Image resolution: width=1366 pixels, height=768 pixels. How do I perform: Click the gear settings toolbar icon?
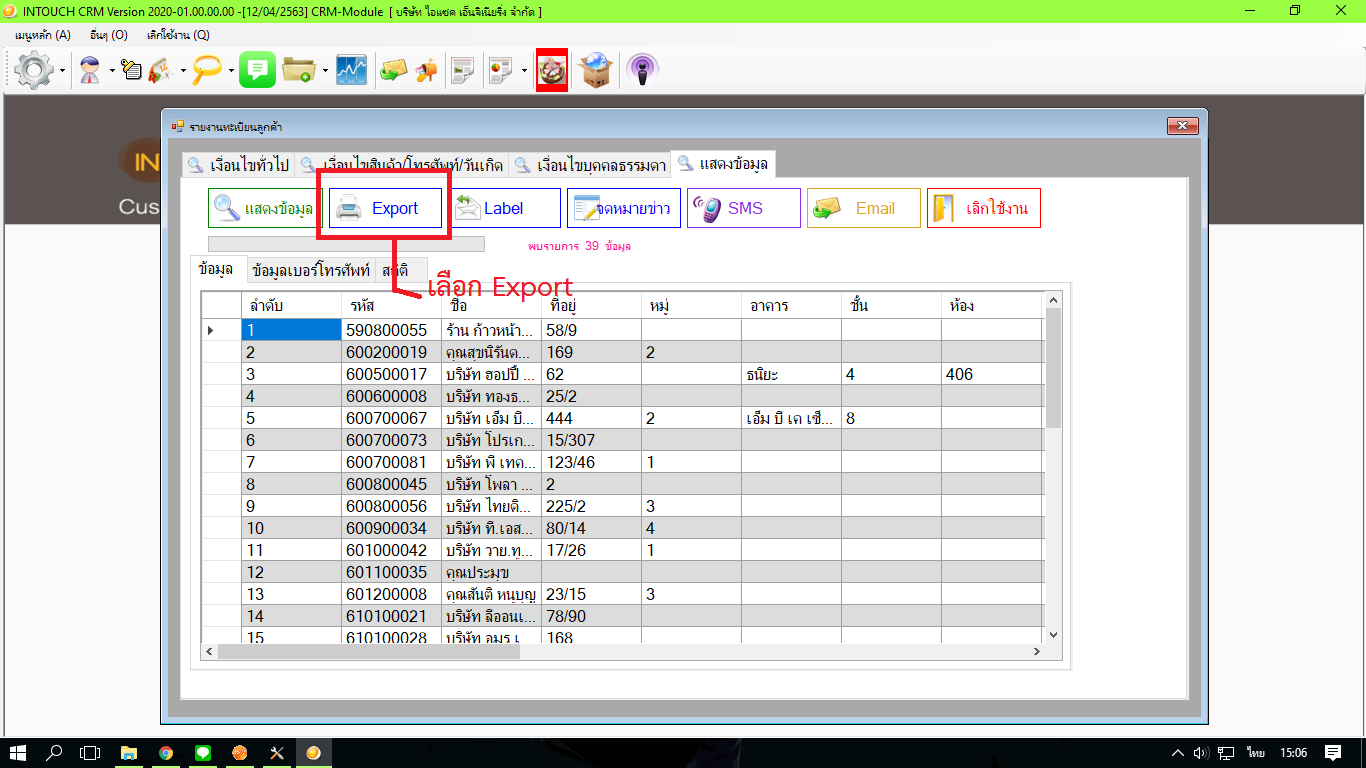[33, 71]
